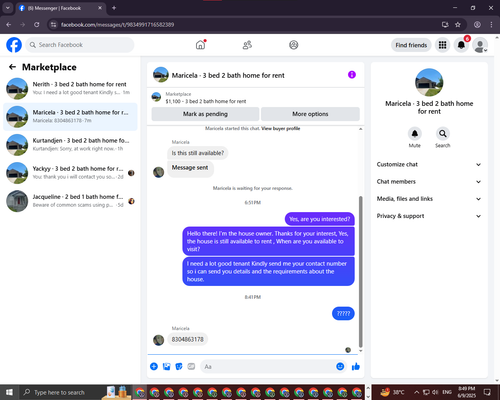The image size is (500, 400).
Task: Click the 'Is this still available?' message
Action: [198, 153]
